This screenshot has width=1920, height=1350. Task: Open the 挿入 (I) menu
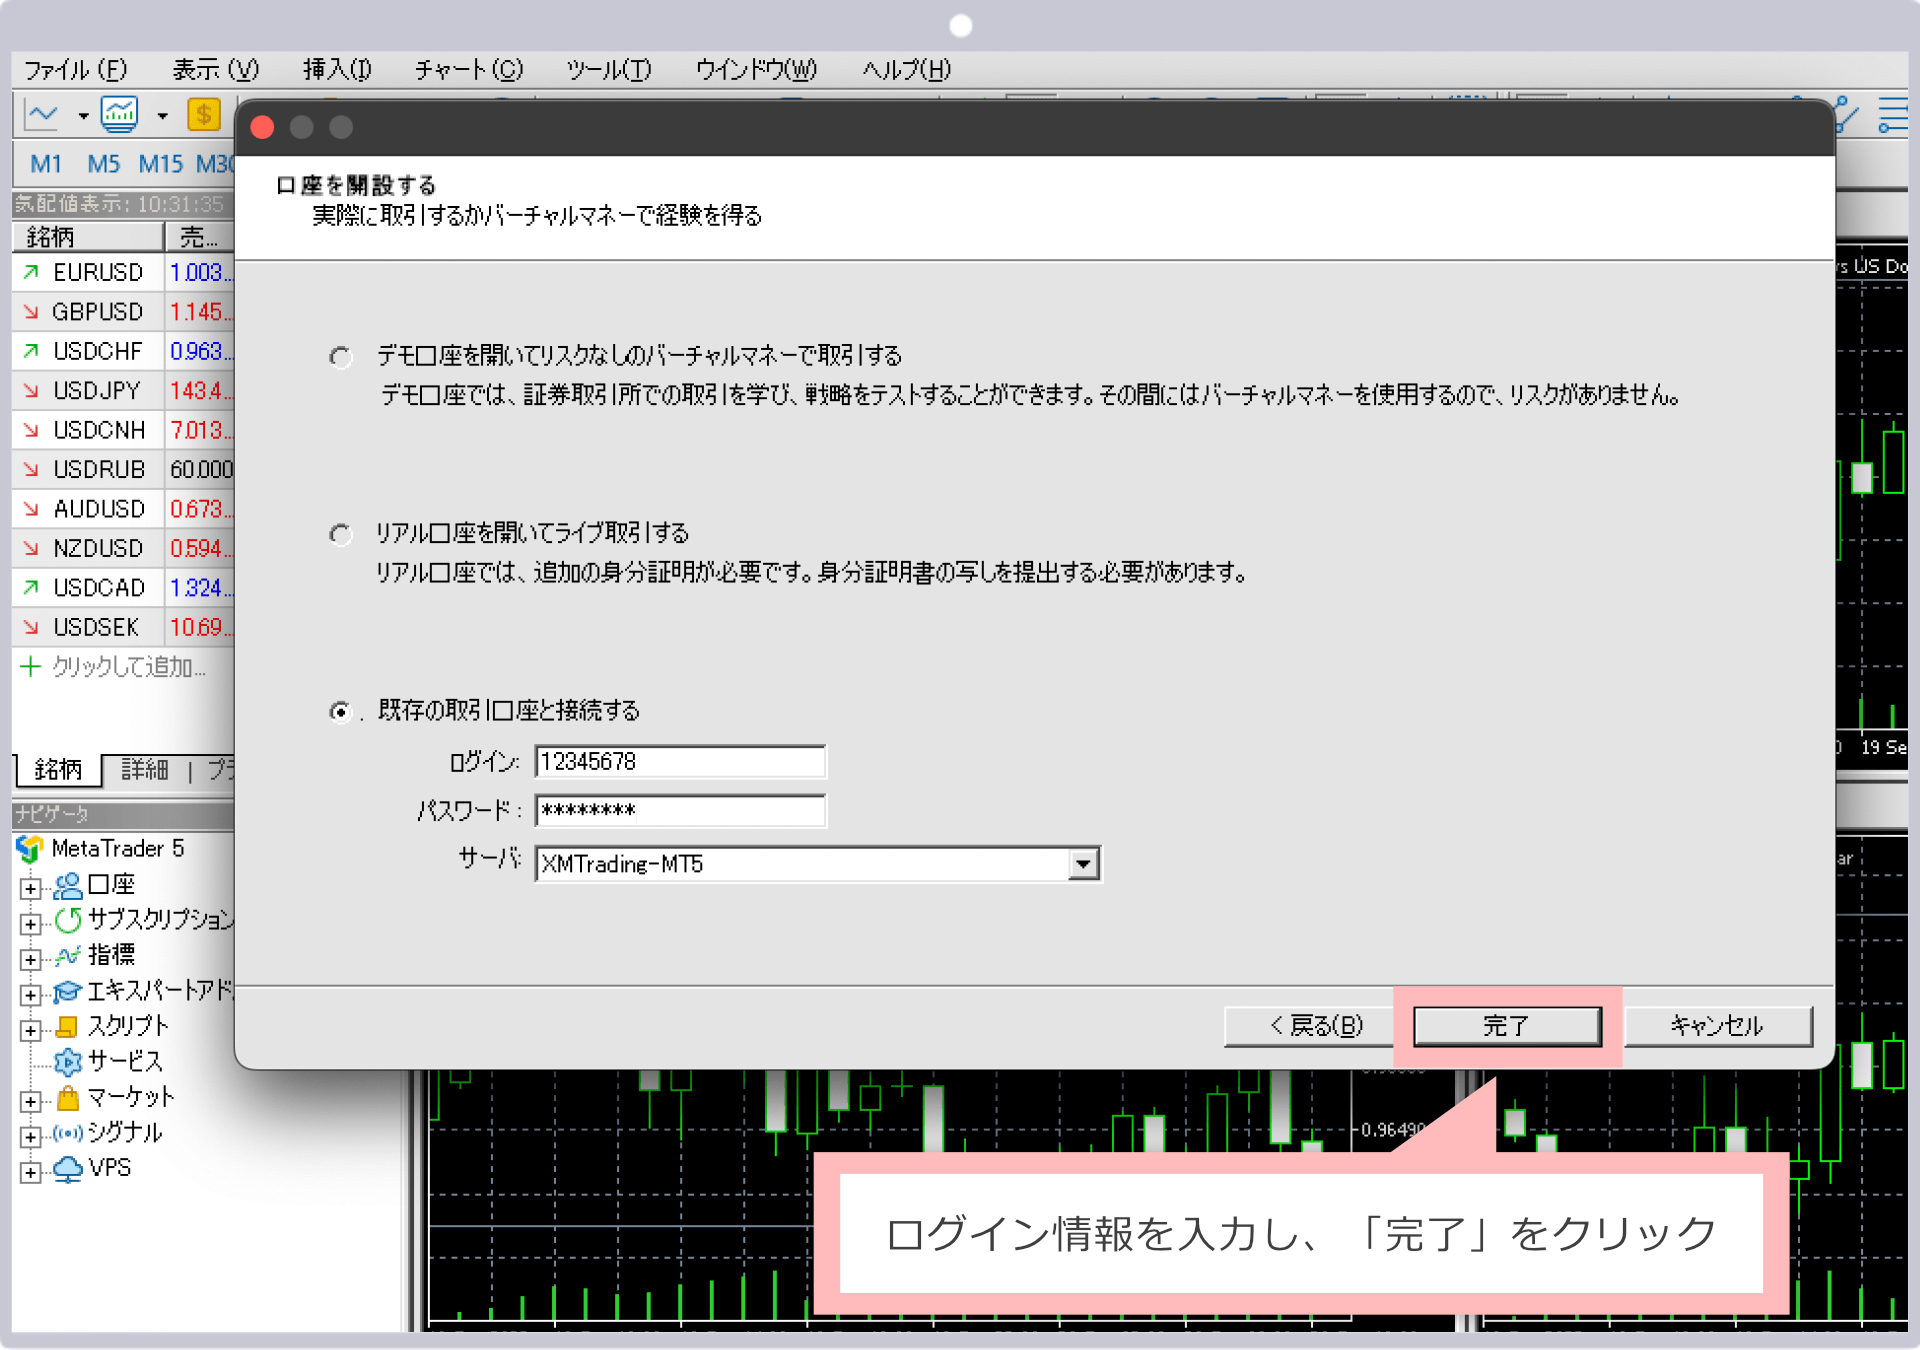point(337,69)
